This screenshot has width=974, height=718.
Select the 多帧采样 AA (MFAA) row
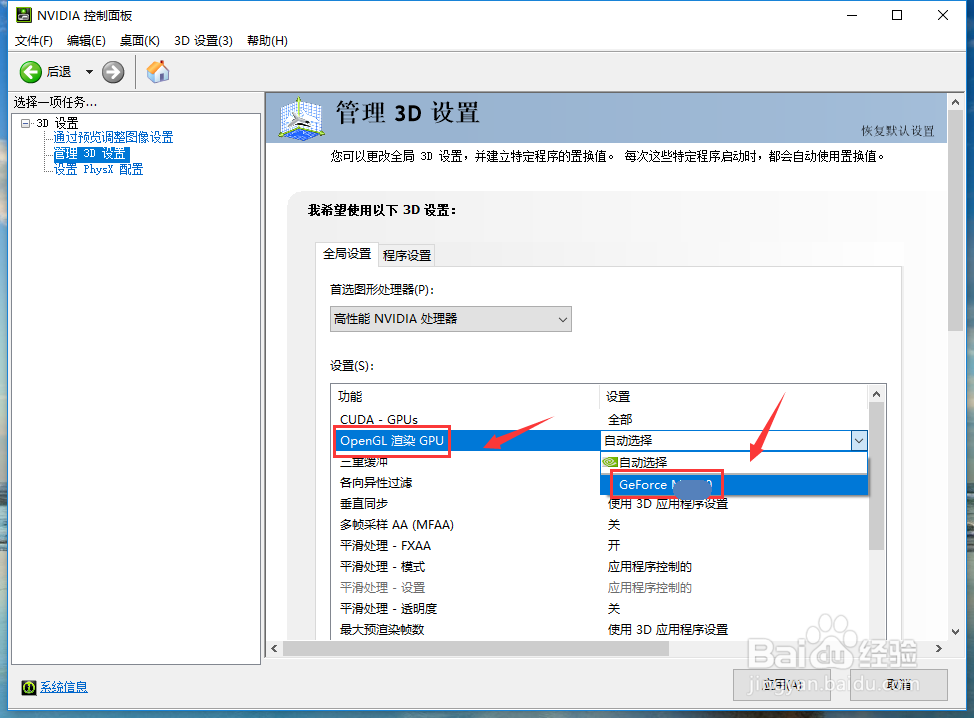point(599,525)
